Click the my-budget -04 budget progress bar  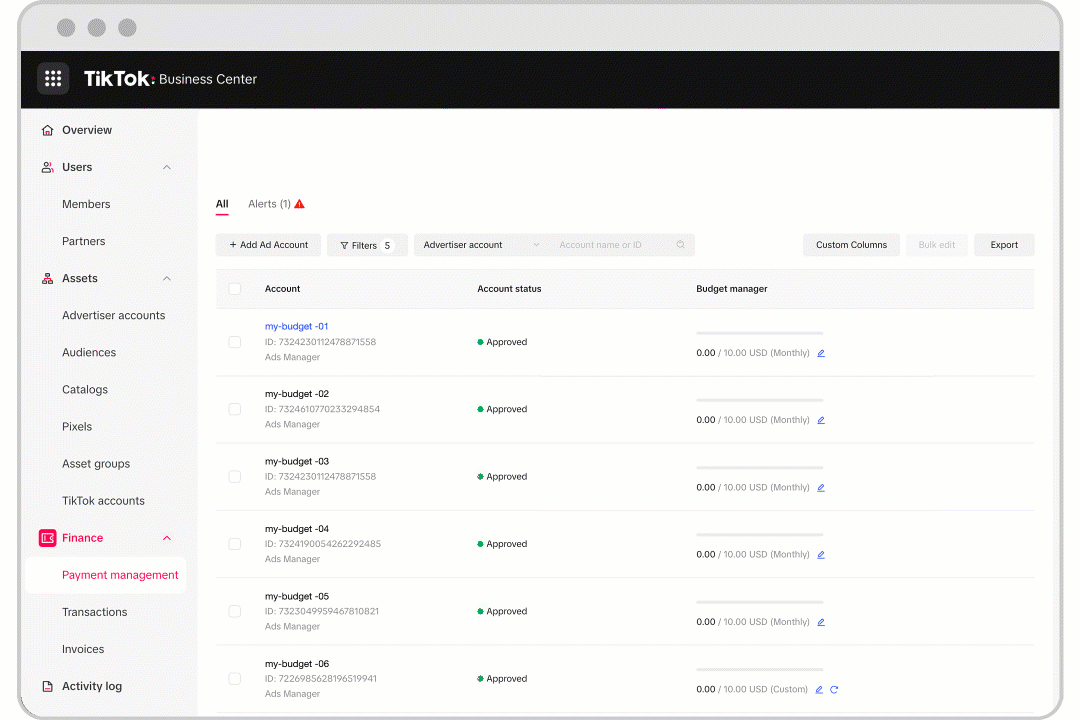point(760,535)
